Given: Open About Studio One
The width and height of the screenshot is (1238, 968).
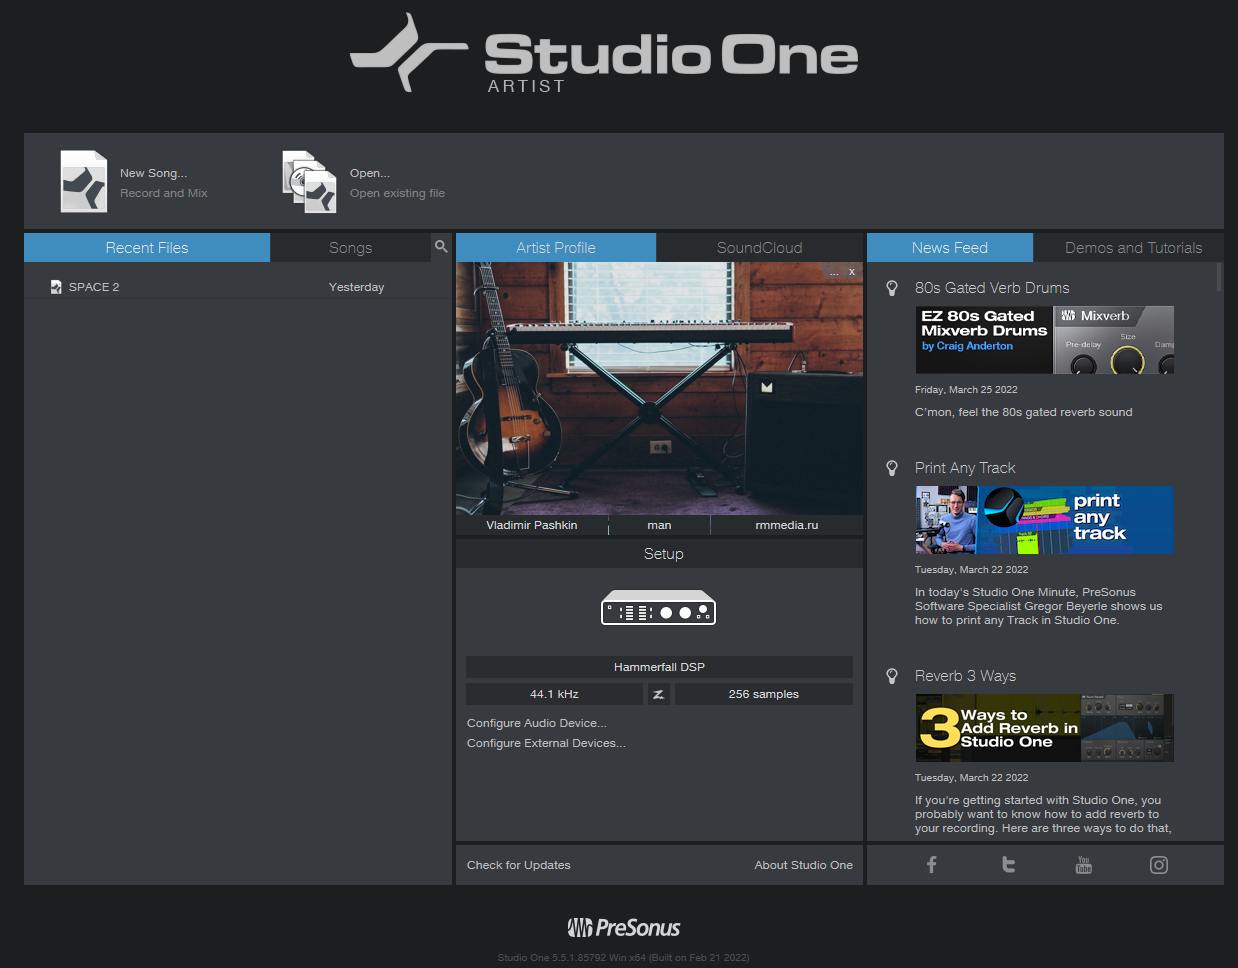Looking at the screenshot, I should tap(804, 865).
